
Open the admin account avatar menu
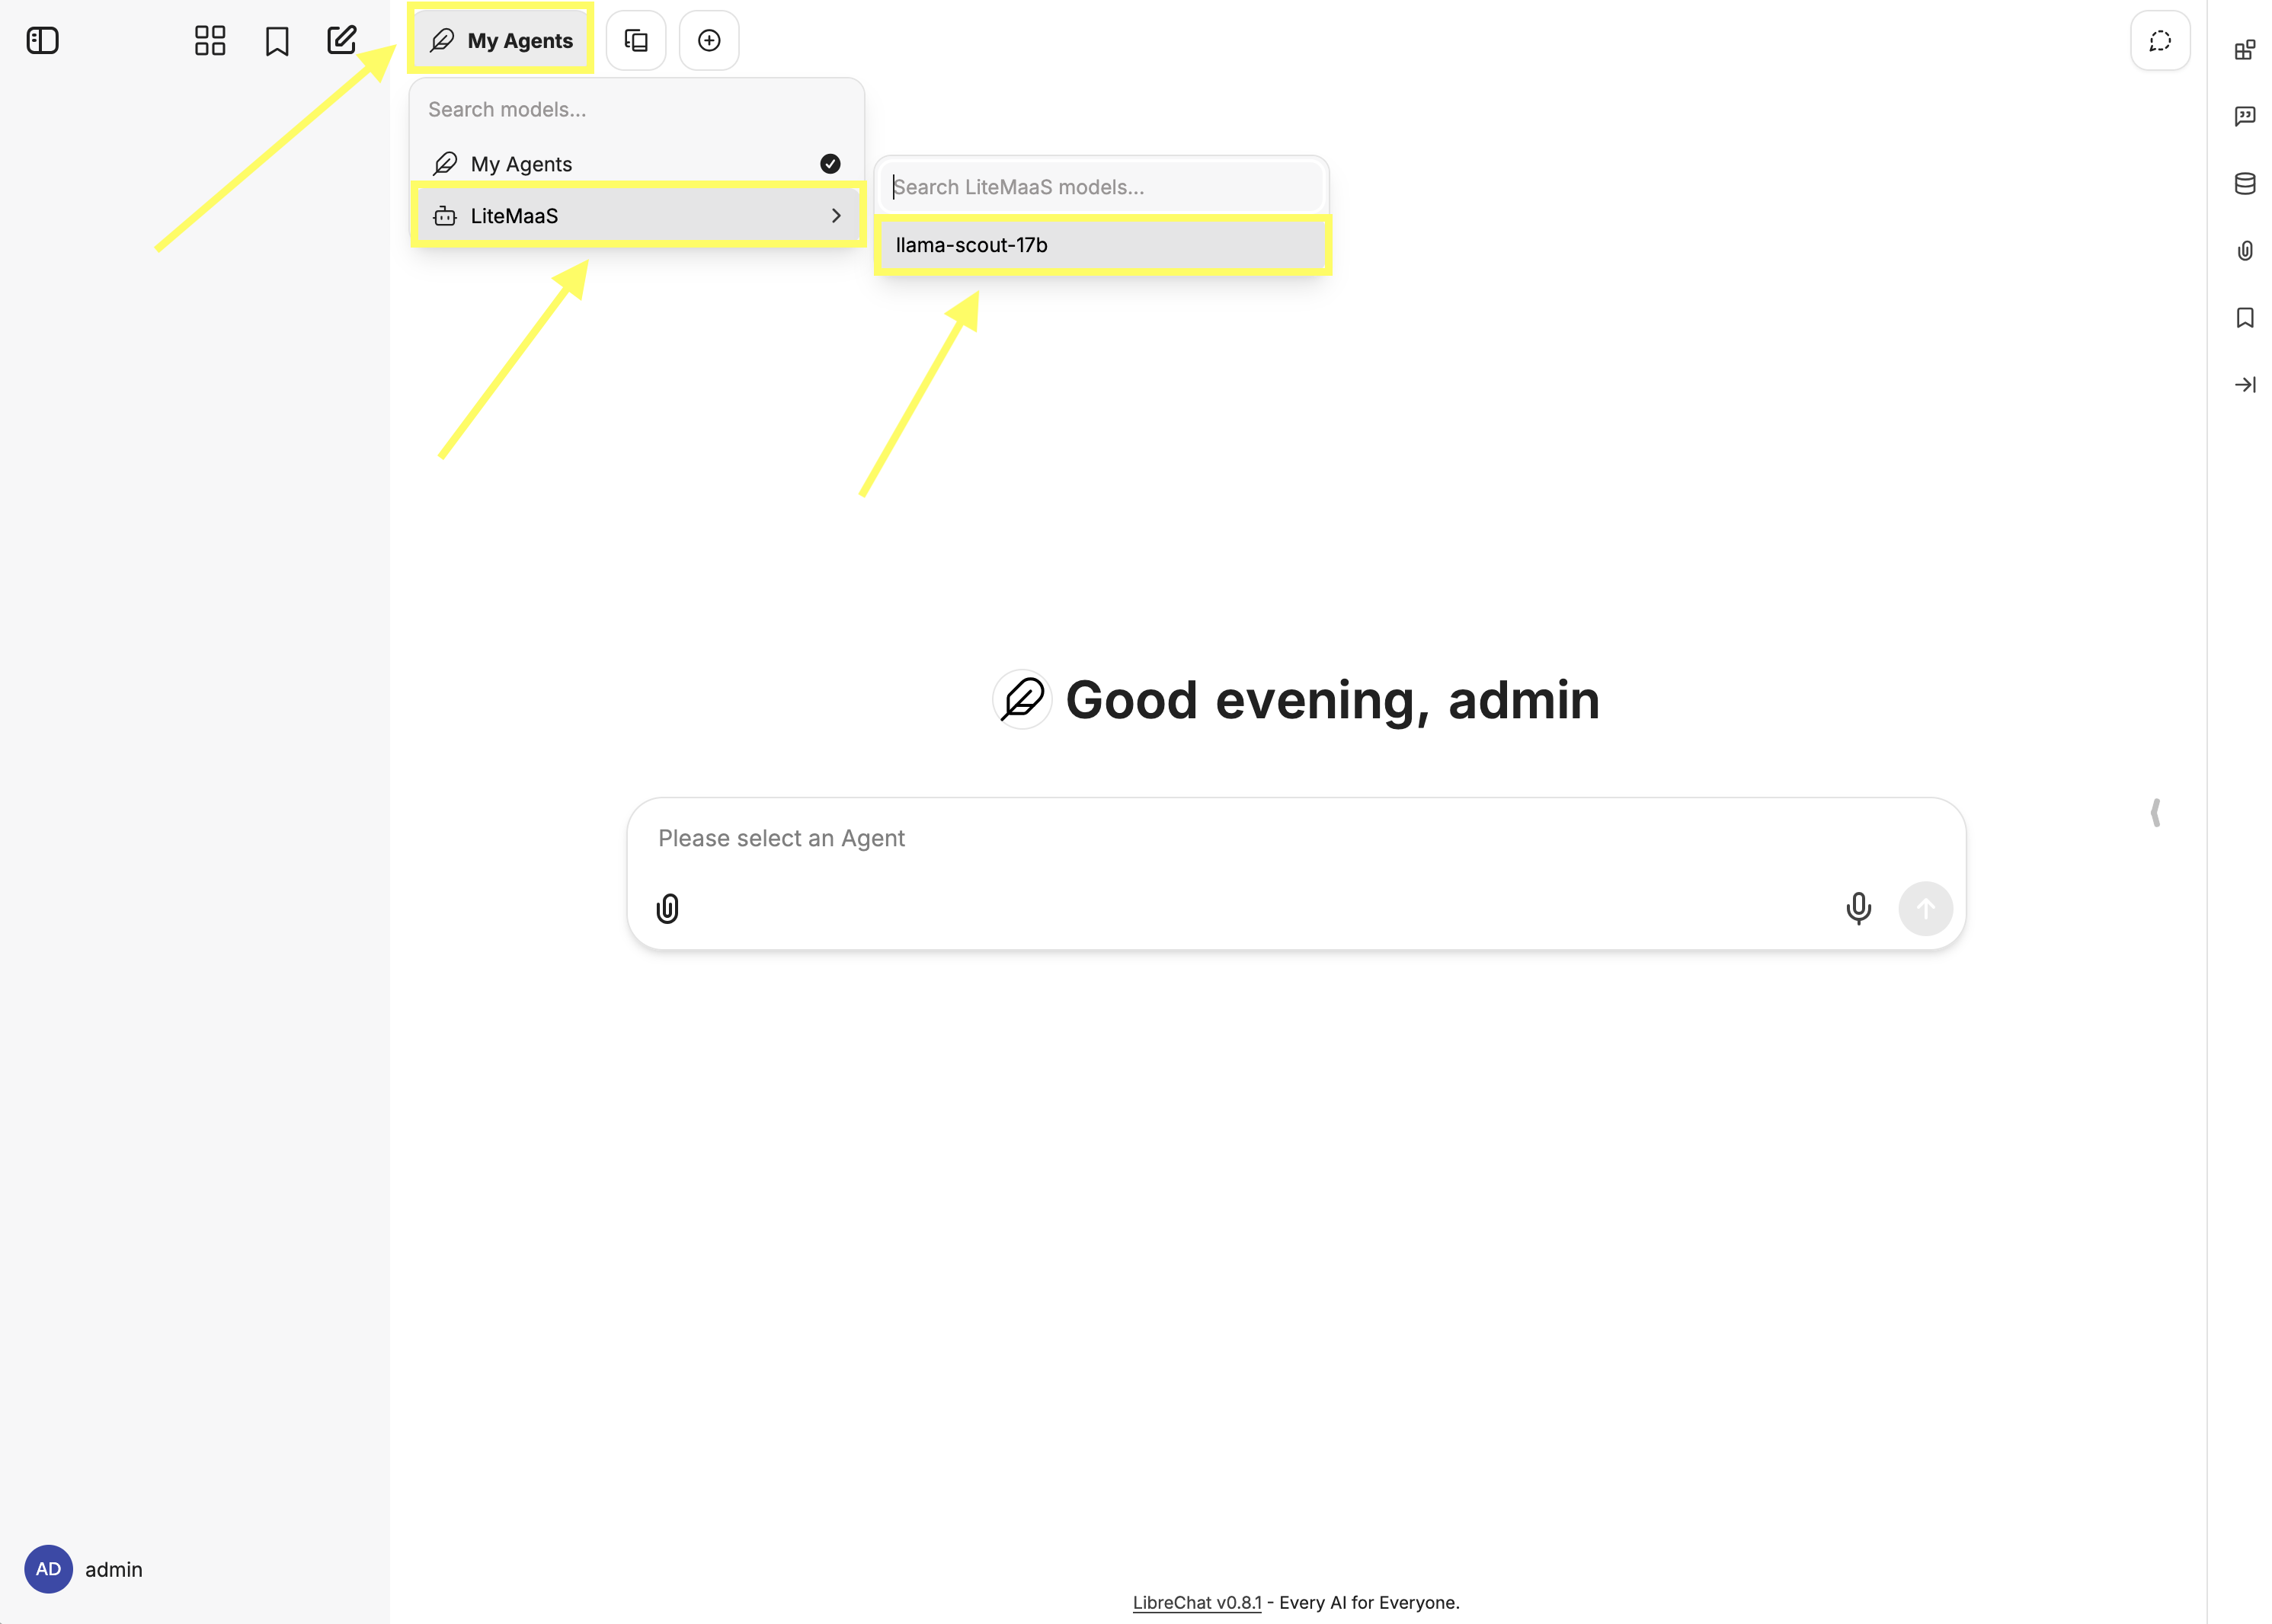(47, 1569)
